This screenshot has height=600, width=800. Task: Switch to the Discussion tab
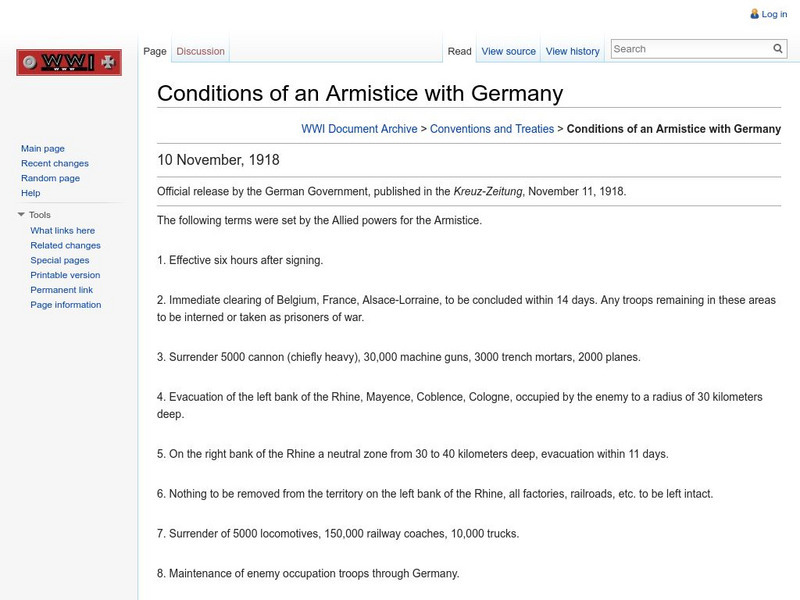point(200,50)
